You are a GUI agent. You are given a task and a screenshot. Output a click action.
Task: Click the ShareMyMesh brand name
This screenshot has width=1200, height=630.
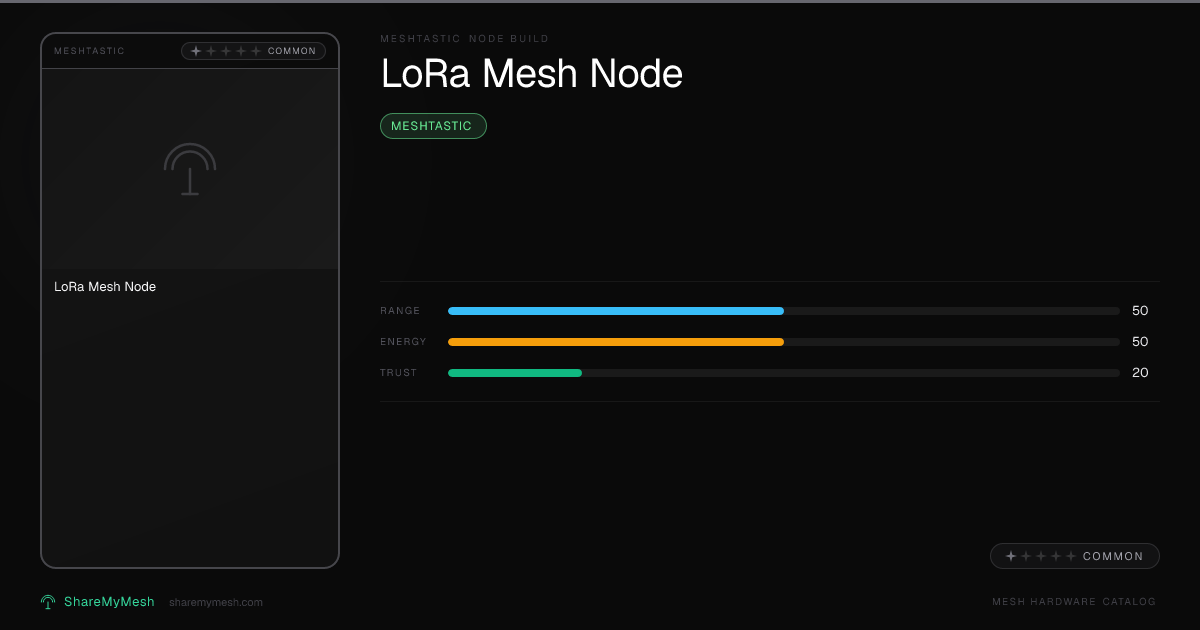tap(109, 602)
